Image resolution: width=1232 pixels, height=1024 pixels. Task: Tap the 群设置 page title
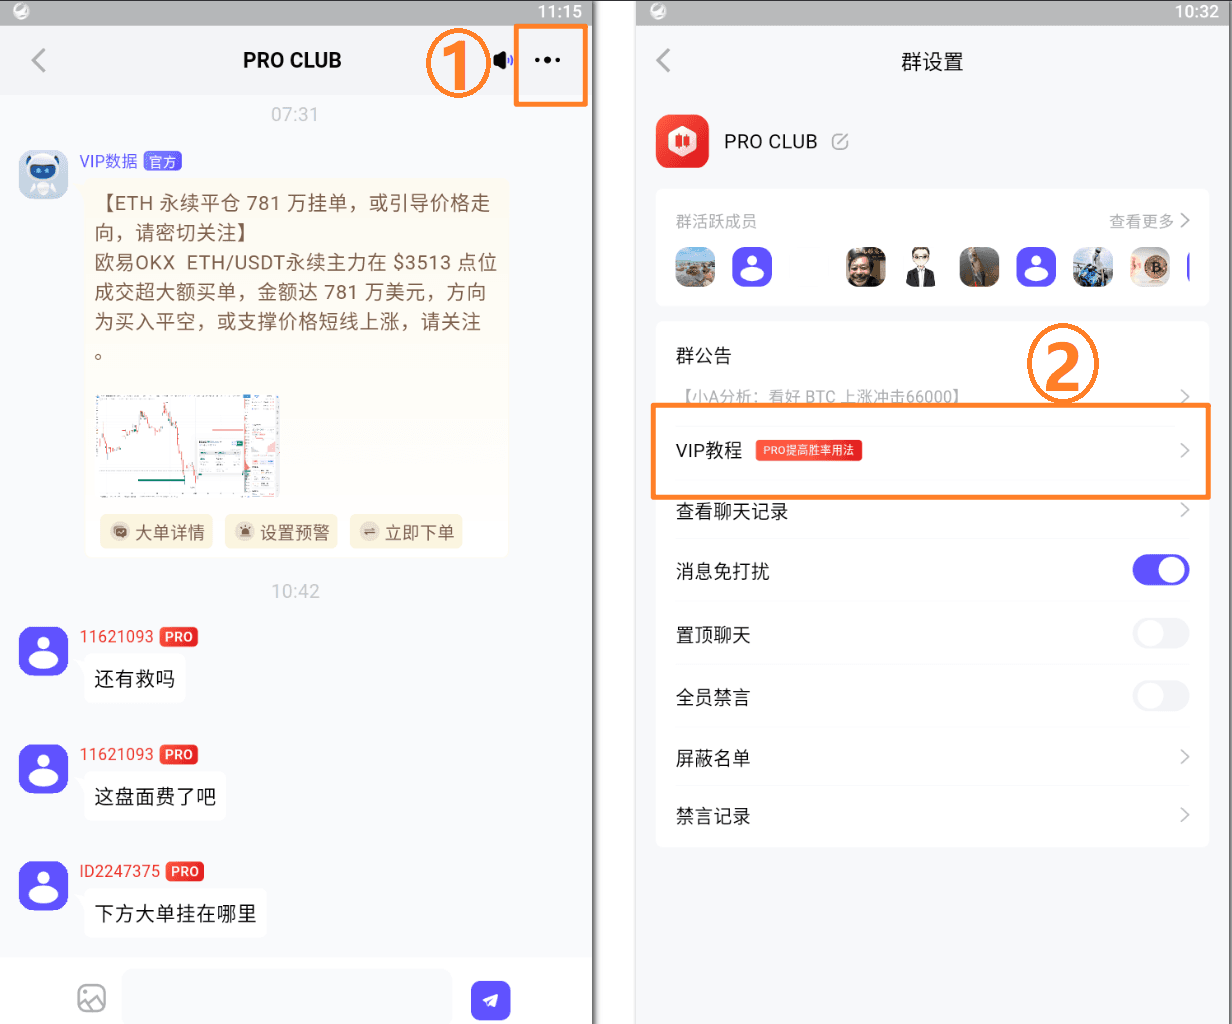tap(932, 62)
